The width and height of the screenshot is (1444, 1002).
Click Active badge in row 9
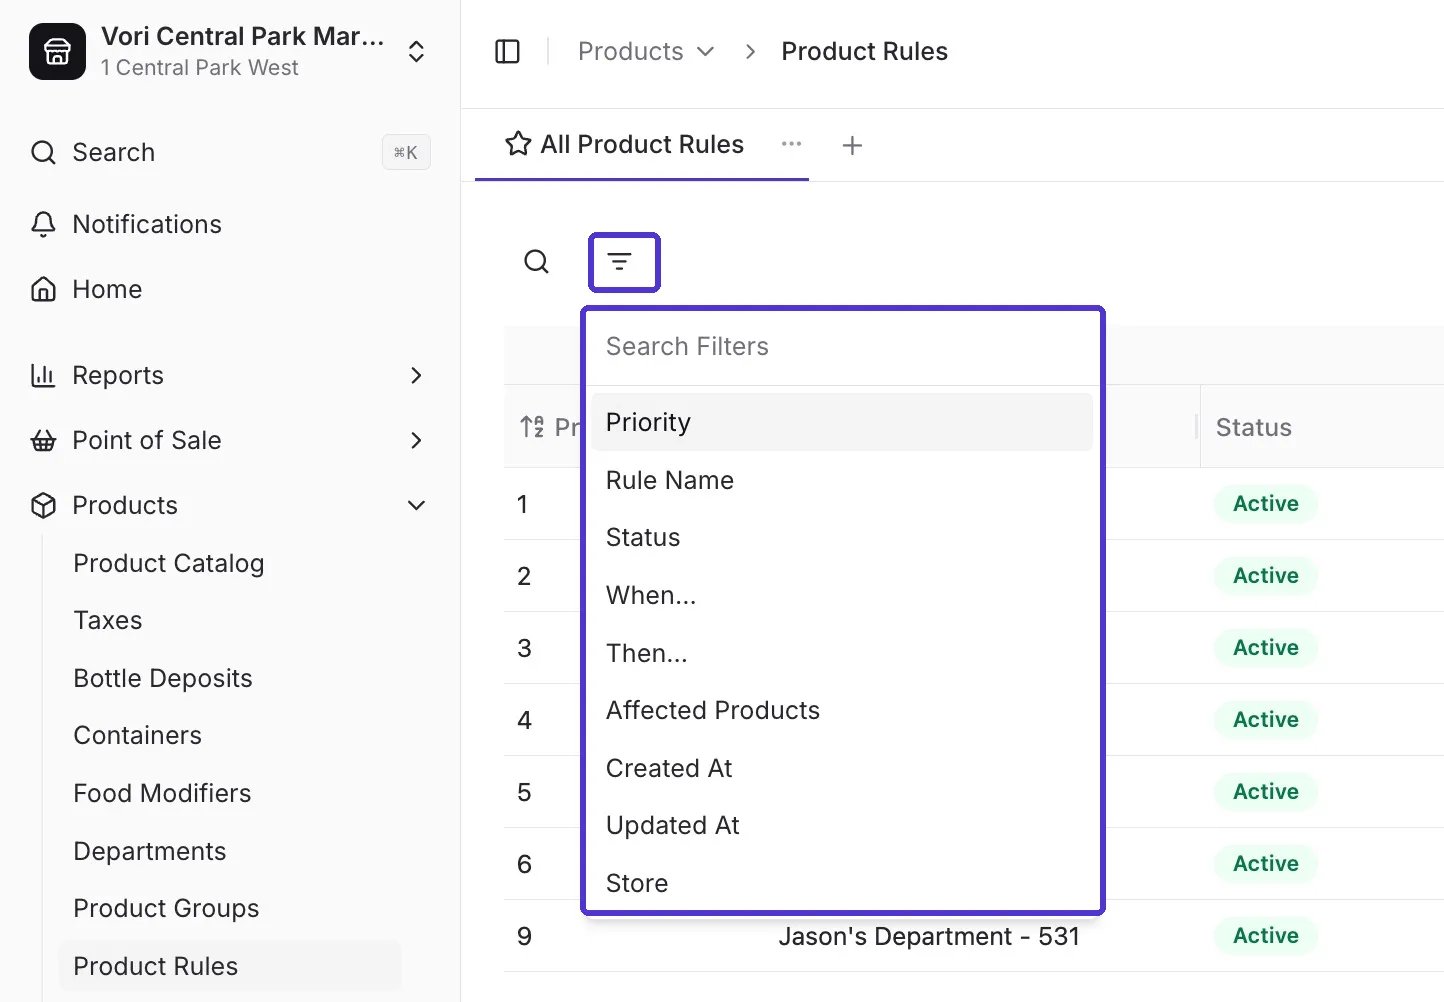pos(1266,936)
